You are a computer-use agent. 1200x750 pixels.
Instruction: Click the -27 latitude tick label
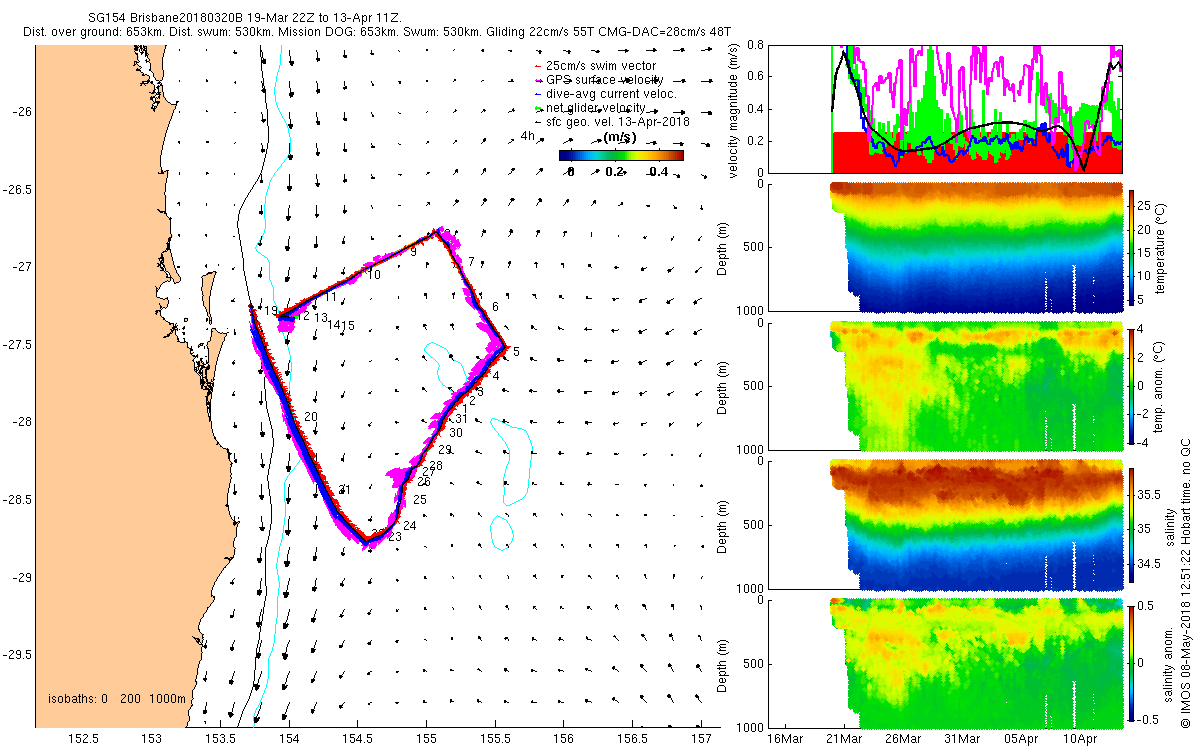click(x=21, y=267)
